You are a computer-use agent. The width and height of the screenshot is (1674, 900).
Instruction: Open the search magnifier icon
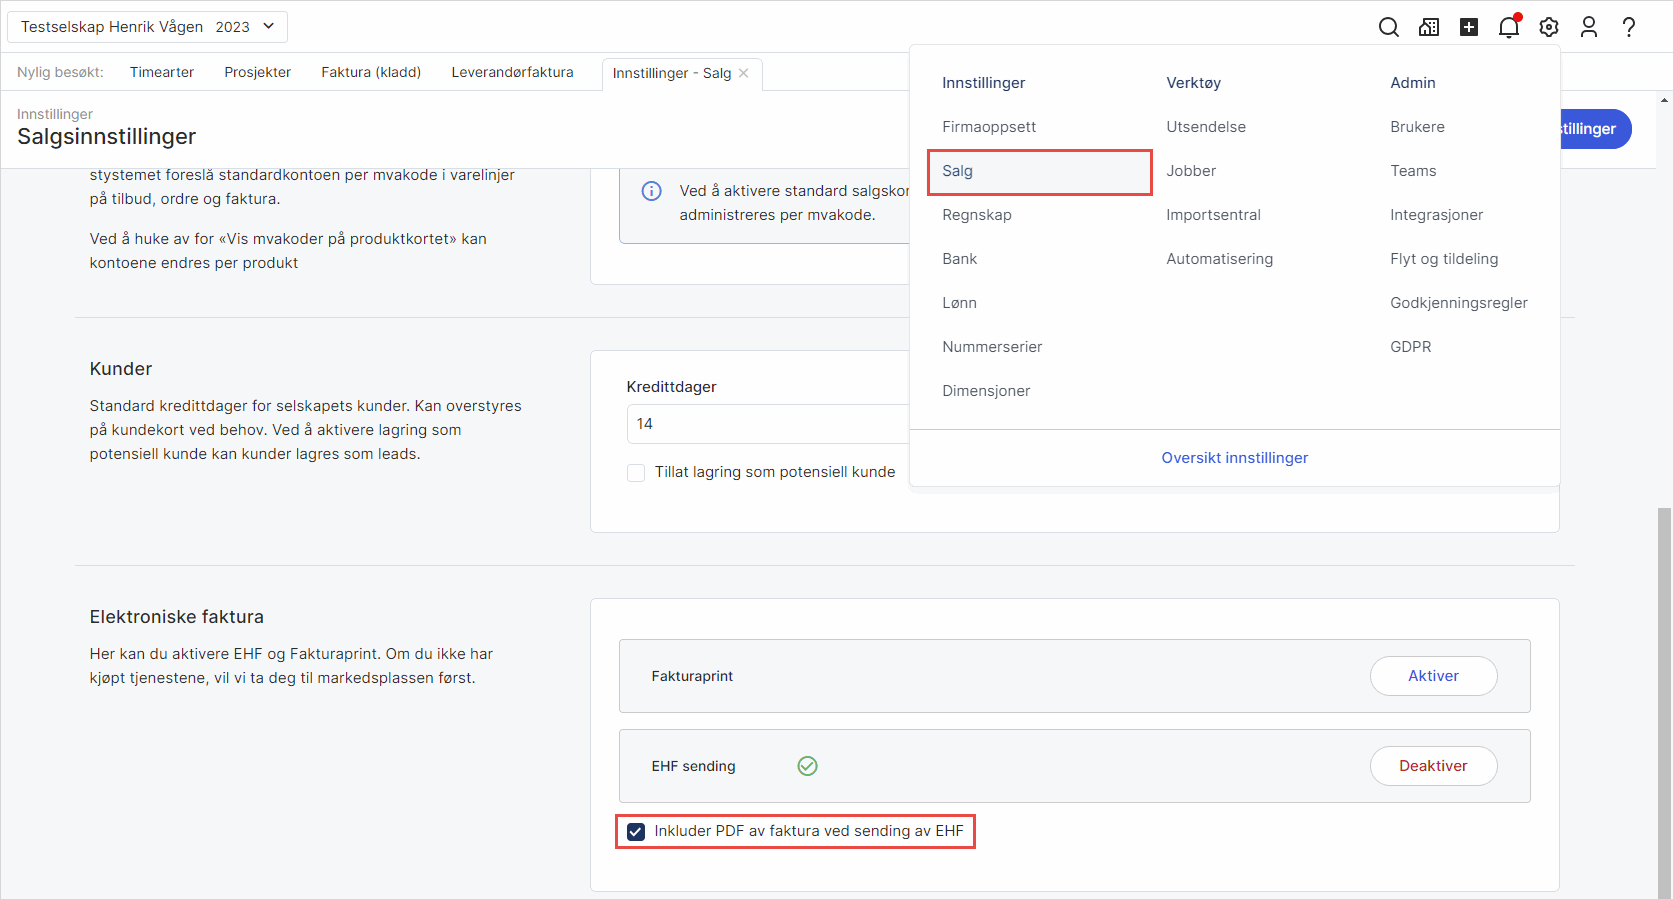pyautogui.click(x=1388, y=27)
